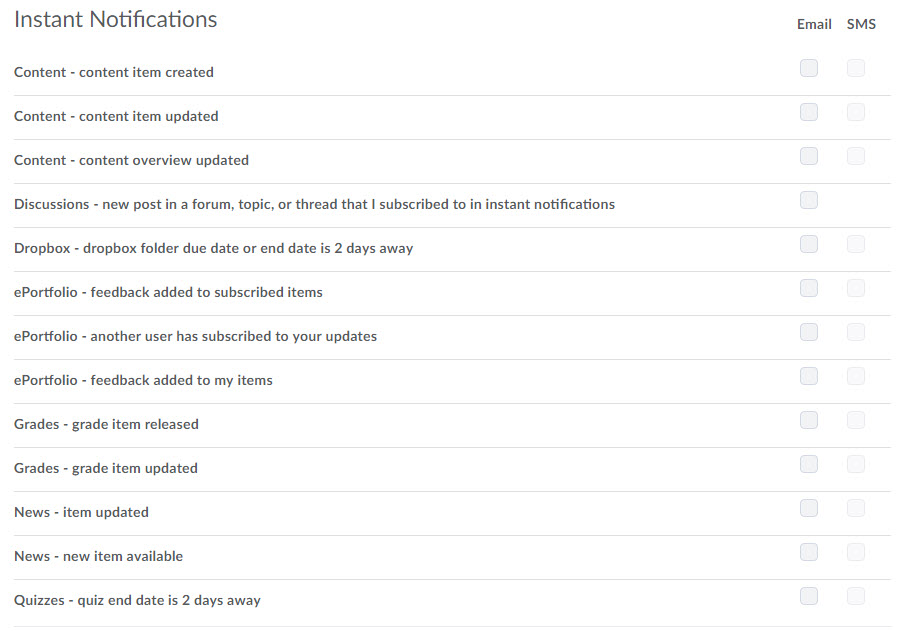This screenshot has height=631, width=907.
Task: Tick SMS for Dropbox due date notification
Action: [856, 244]
